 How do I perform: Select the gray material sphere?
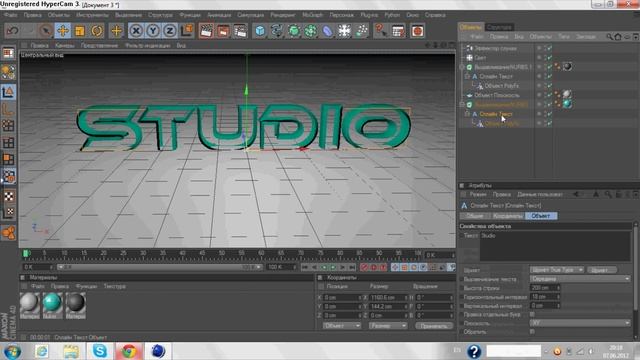[29, 302]
